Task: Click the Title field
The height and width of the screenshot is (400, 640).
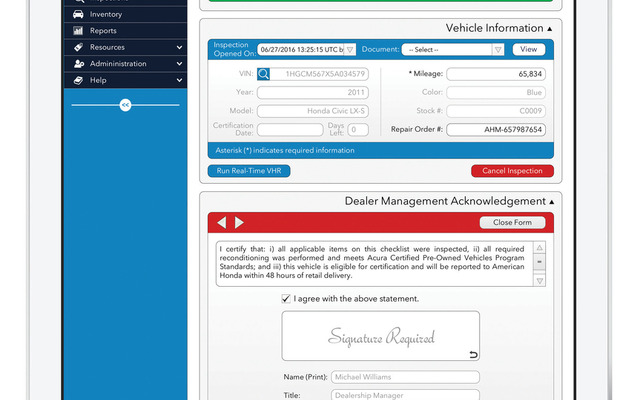Action: [x=405, y=395]
